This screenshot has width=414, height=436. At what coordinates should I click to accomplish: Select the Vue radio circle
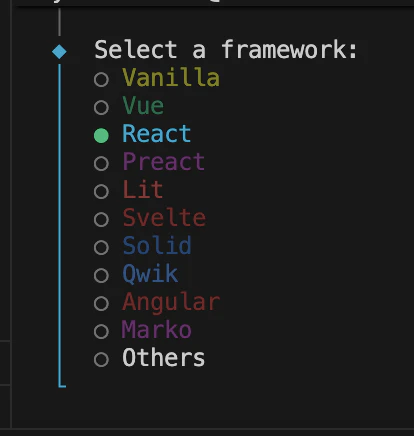tap(101, 108)
